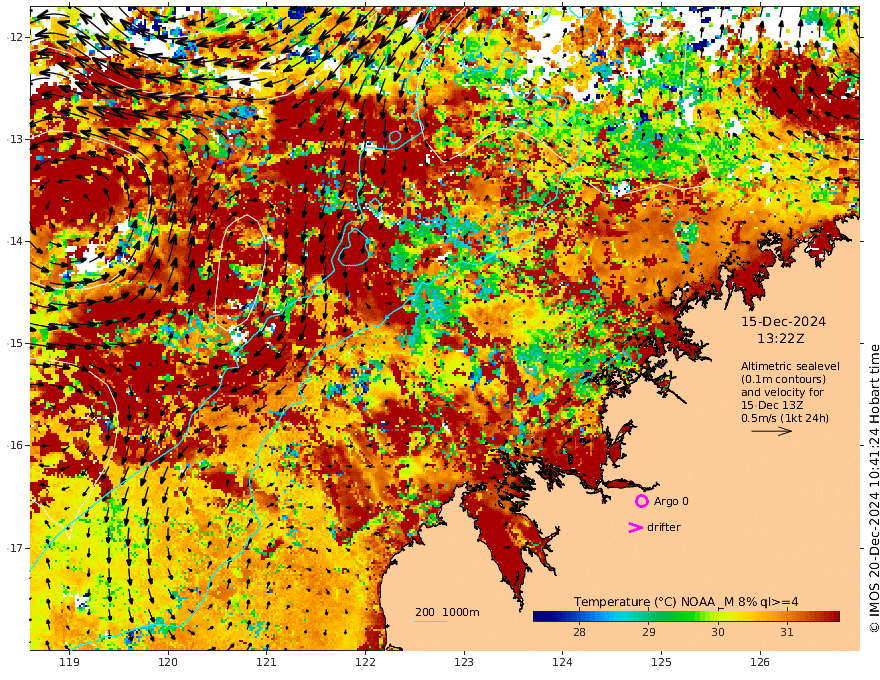Click the "Altimetric sealevel" caption line
Image resolution: width=880 pixels, height=680 pixels.
(x=790, y=366)
